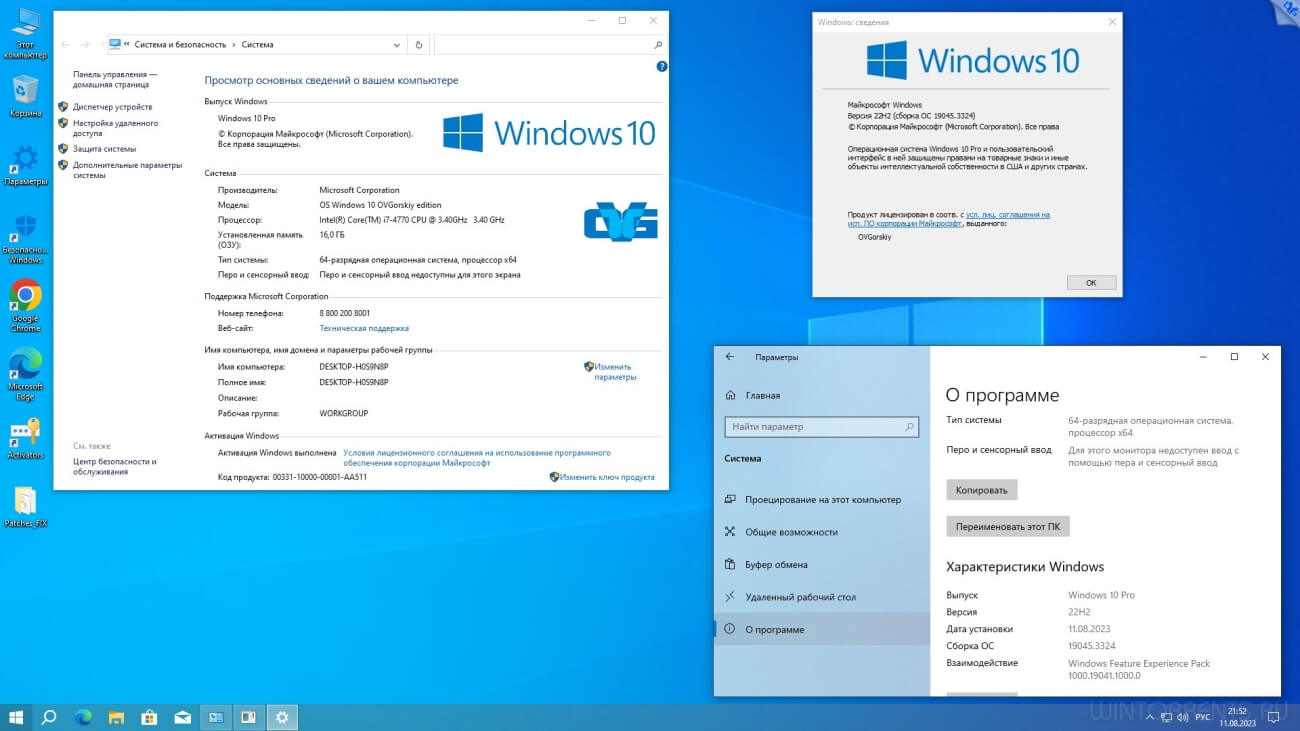
Task: Open the Безопасность Windows desktop shortcut
Action: coord(25,238)
